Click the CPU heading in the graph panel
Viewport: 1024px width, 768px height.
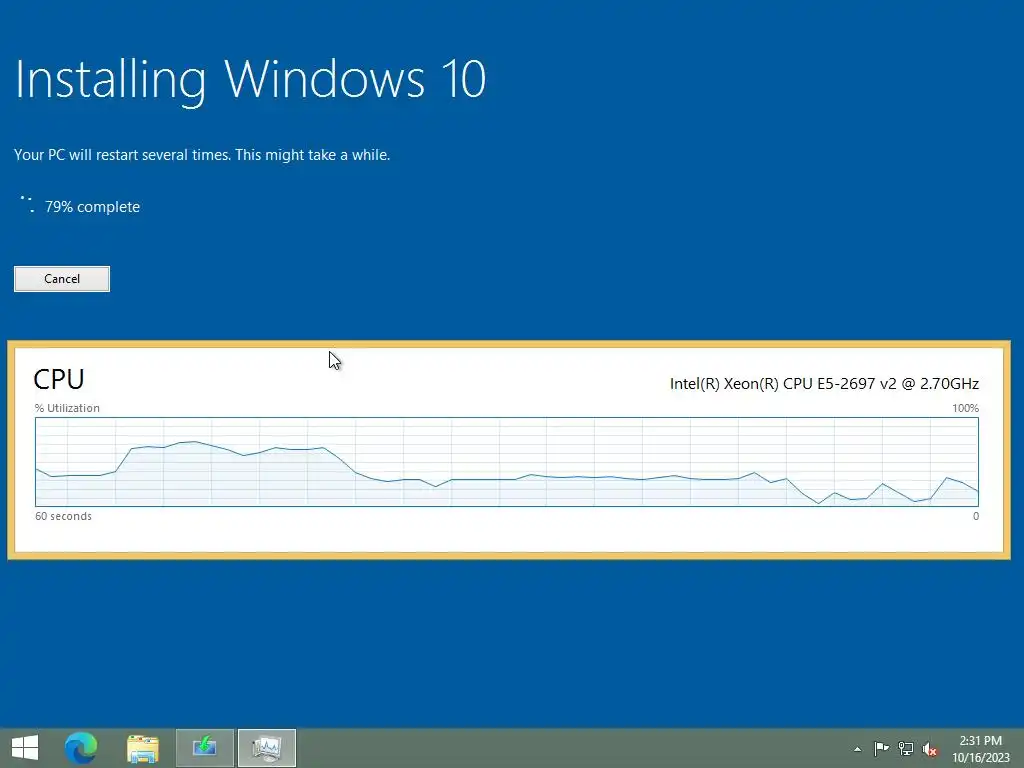tap(59, 379)
